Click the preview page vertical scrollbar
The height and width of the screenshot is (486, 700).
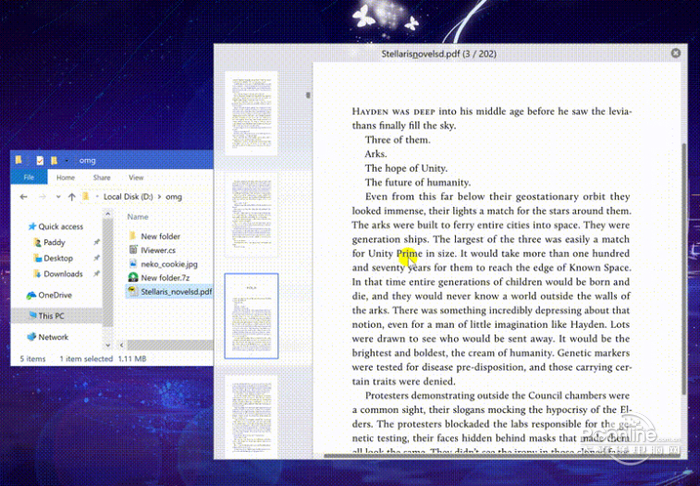click(x=684, y=268)
